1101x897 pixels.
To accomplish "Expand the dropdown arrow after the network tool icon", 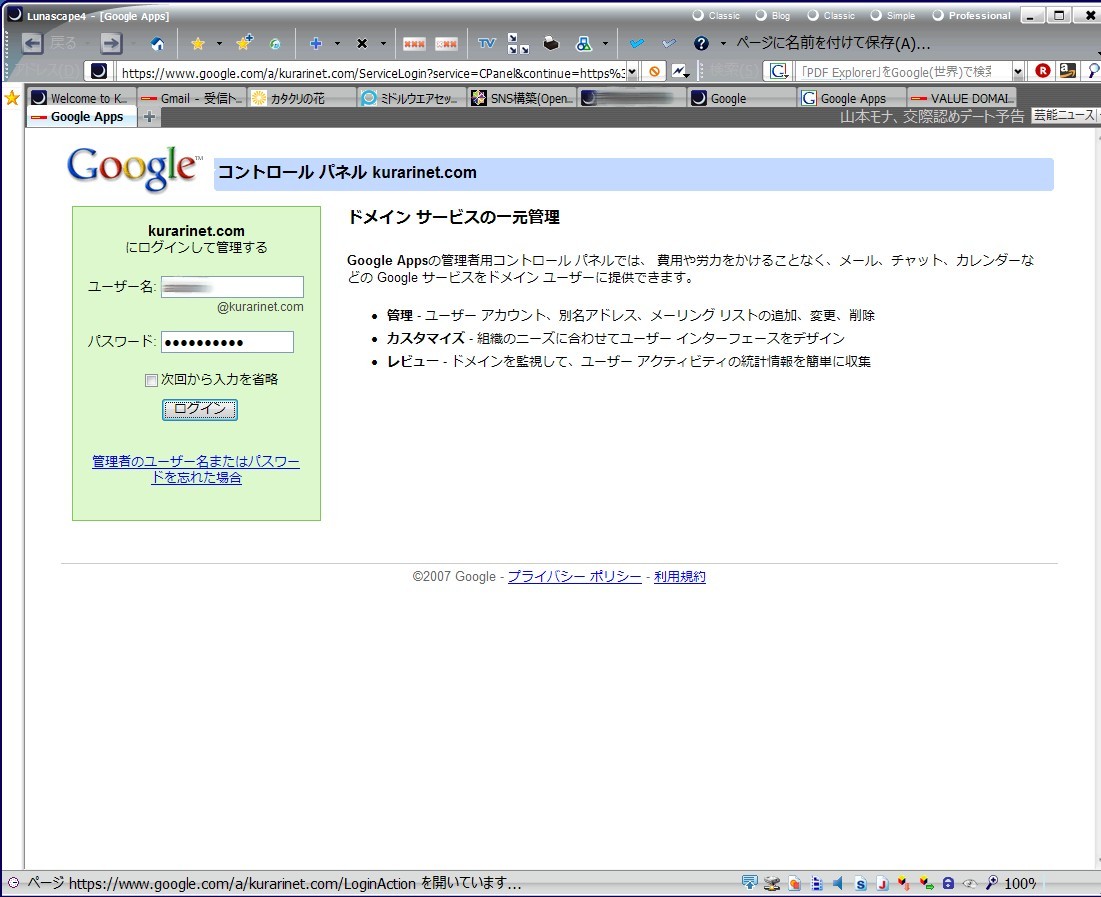I will [x=605, y=44].
